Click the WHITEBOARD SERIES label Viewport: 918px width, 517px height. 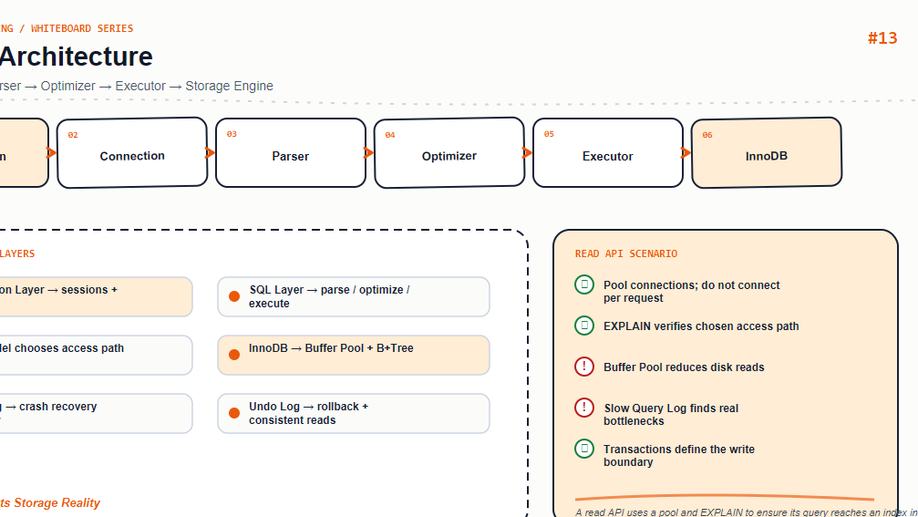click(82, 28)
